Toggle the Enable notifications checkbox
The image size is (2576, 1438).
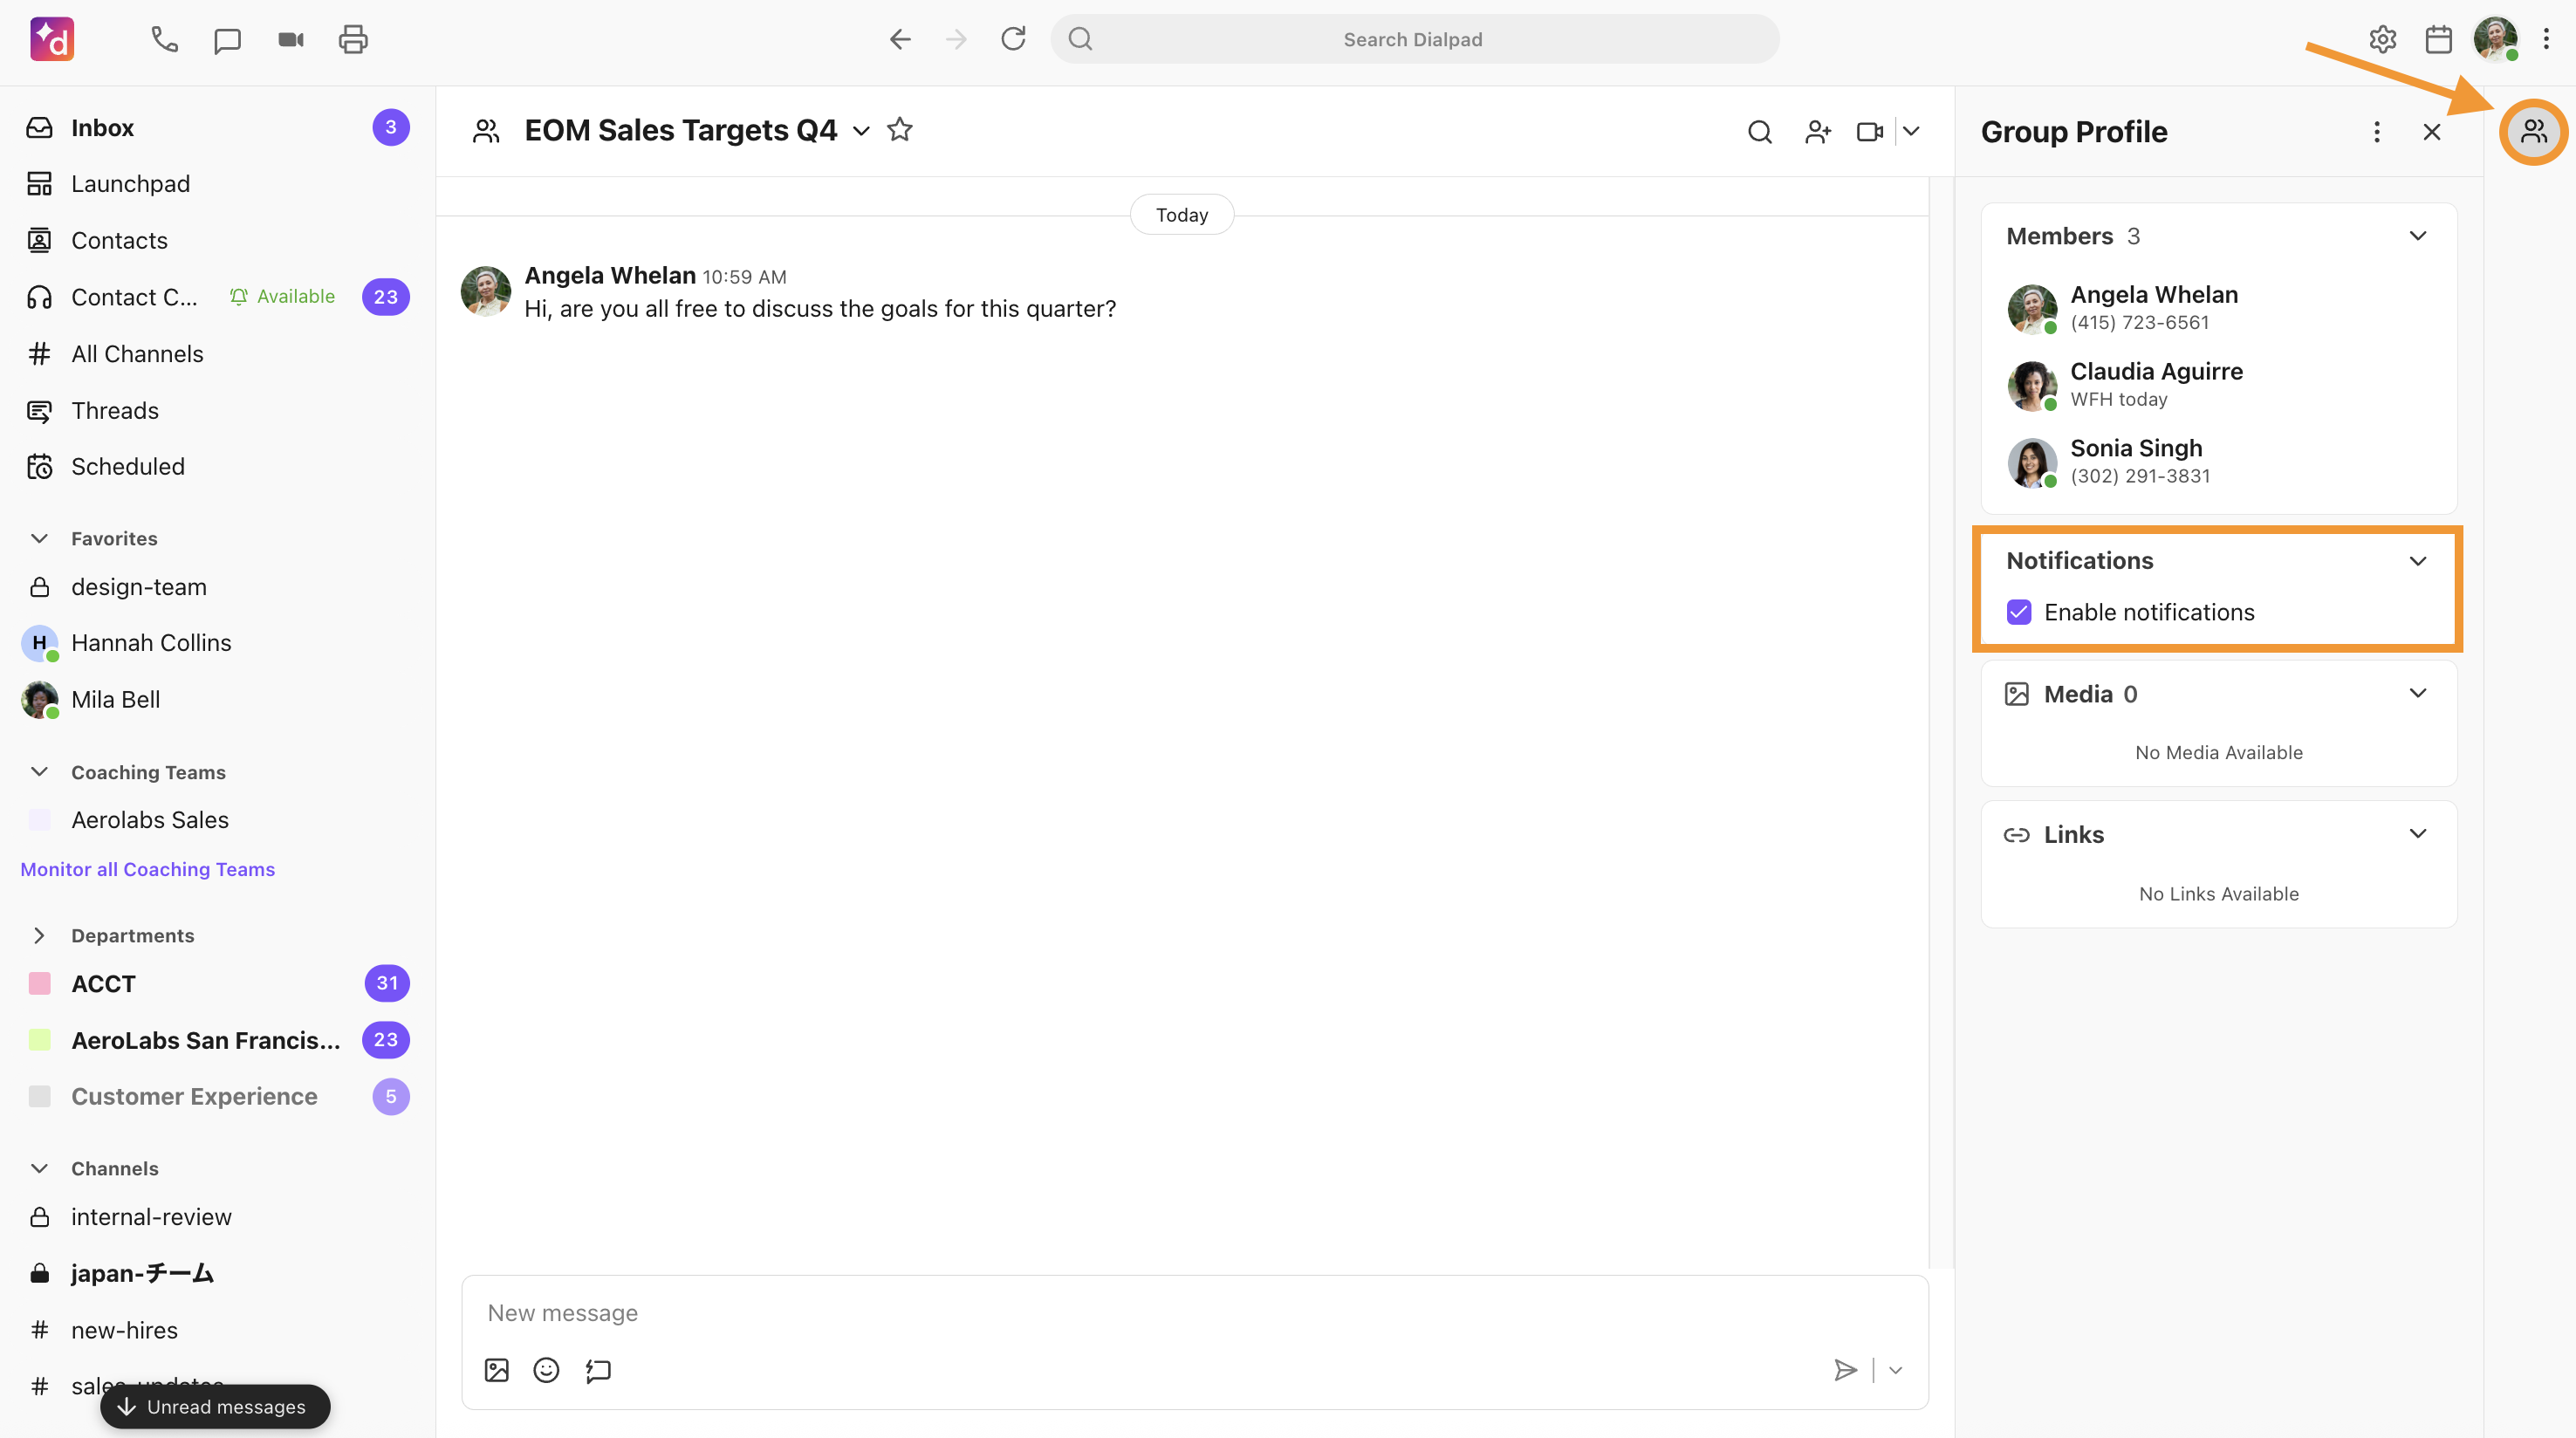tap(2019, 612)
